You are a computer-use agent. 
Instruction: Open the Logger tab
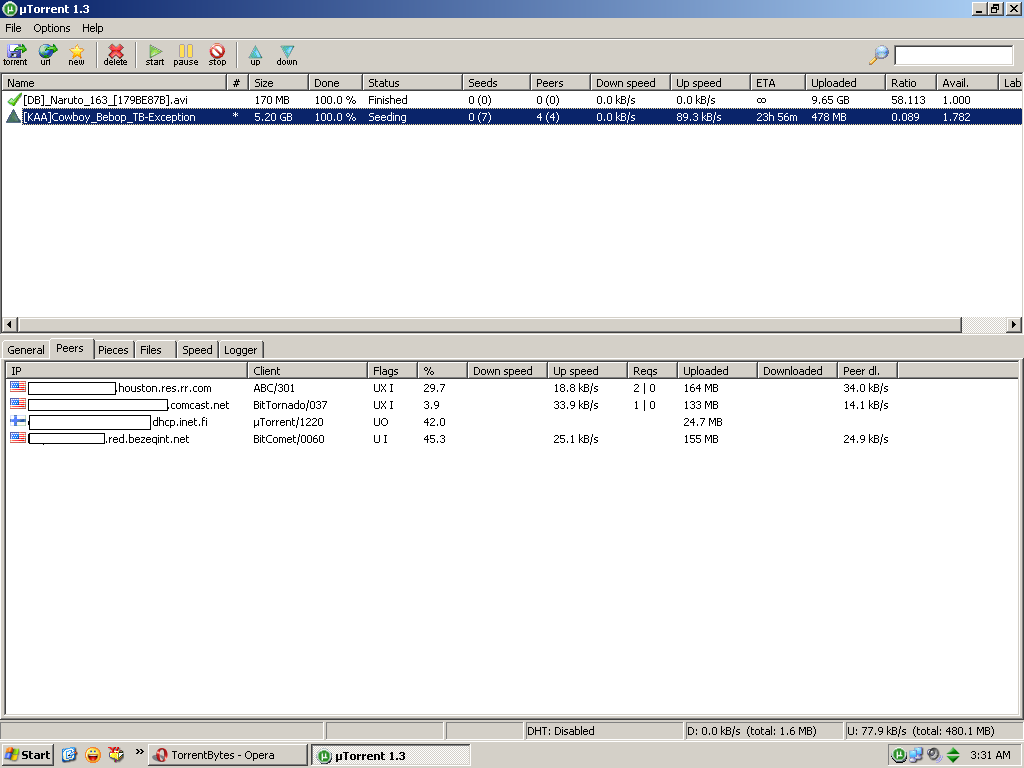coord(240,350)
